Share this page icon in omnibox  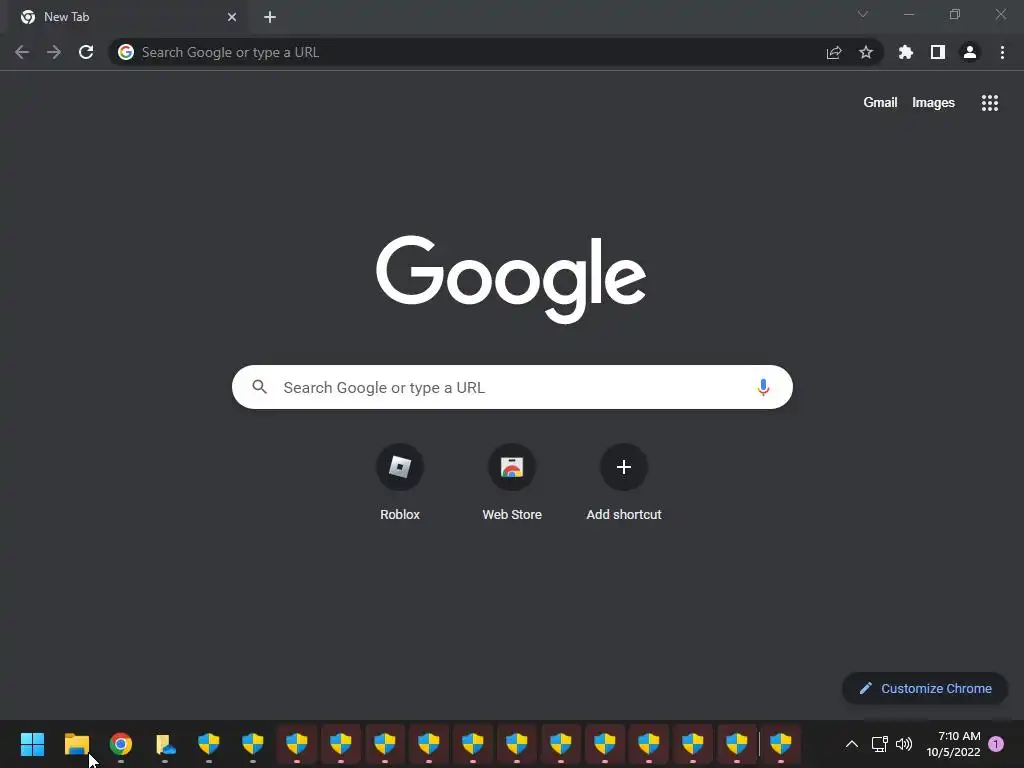pyautogui.click(x=834, y=52)
